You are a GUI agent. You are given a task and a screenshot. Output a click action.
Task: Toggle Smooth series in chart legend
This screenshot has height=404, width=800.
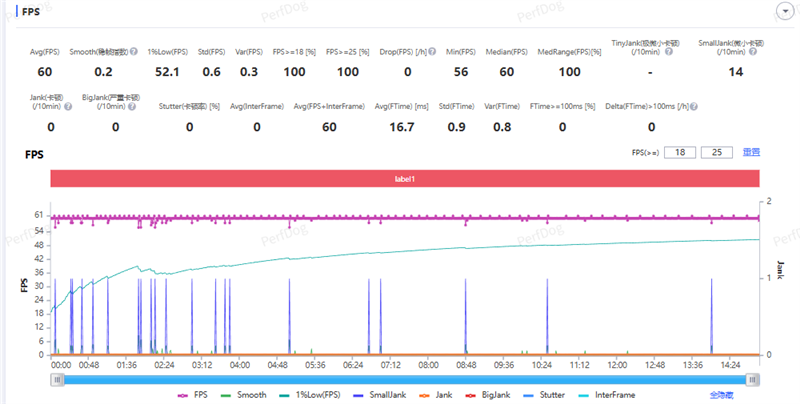click(x=244, y=395)
